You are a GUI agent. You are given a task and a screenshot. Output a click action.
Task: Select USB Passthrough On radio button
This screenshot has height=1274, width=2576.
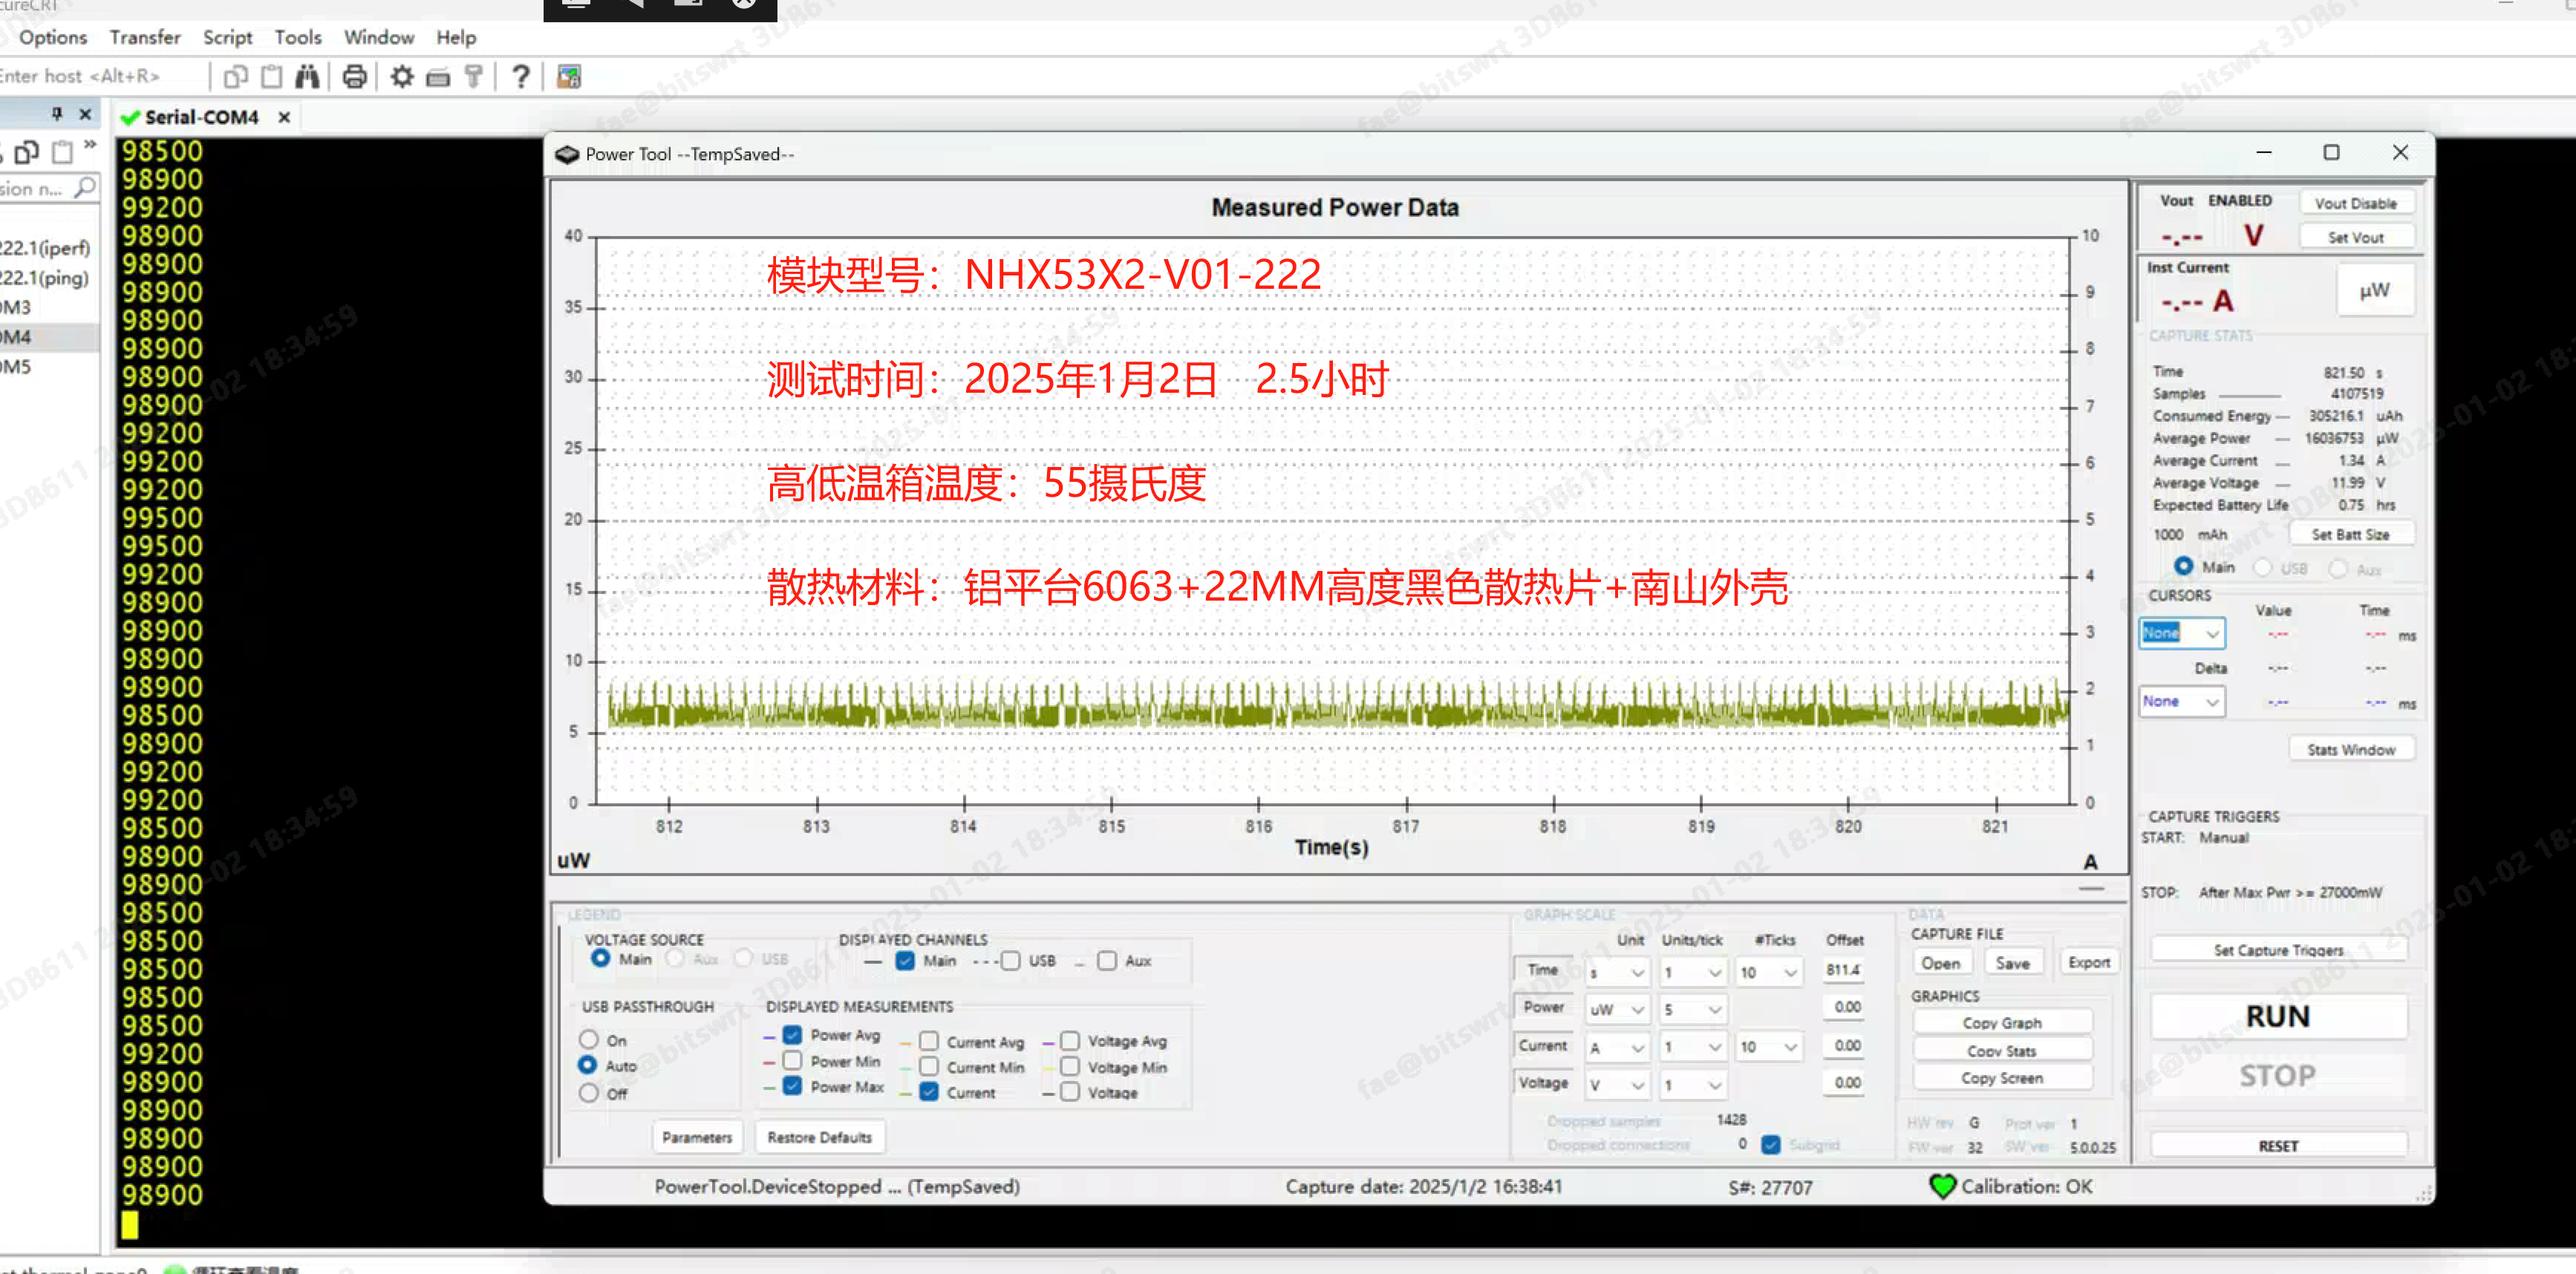point(589,1039)
